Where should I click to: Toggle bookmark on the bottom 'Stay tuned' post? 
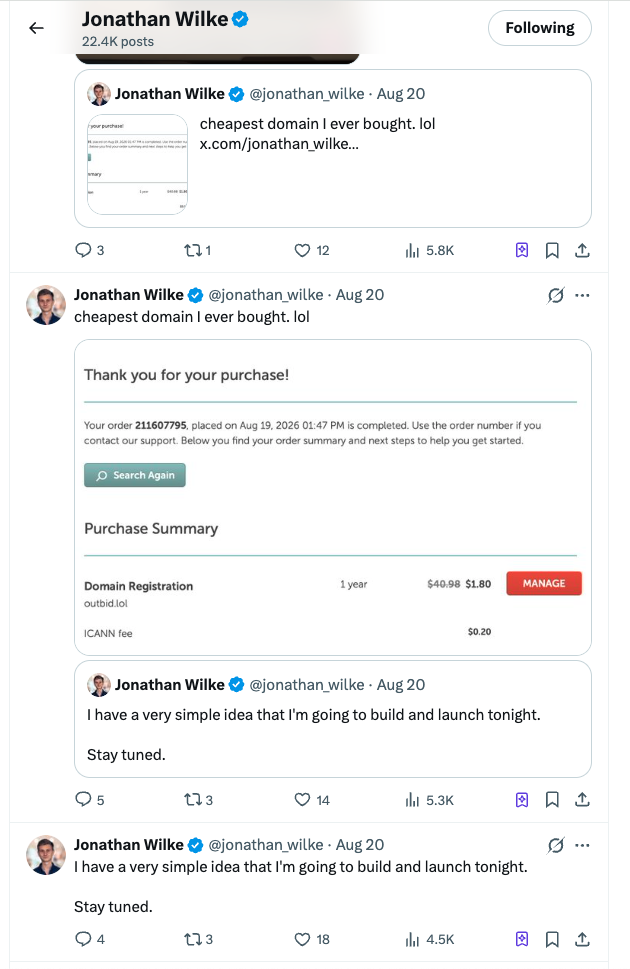pyautogui.click(x=552, y=939)
